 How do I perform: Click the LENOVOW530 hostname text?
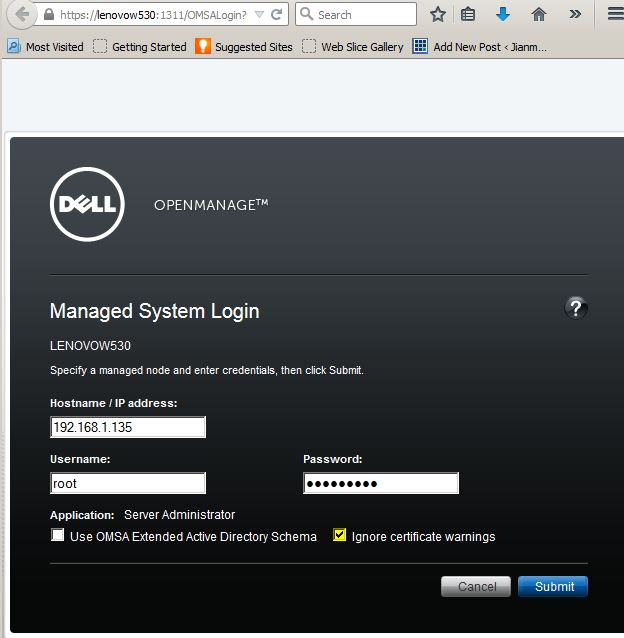coord(90,346)
